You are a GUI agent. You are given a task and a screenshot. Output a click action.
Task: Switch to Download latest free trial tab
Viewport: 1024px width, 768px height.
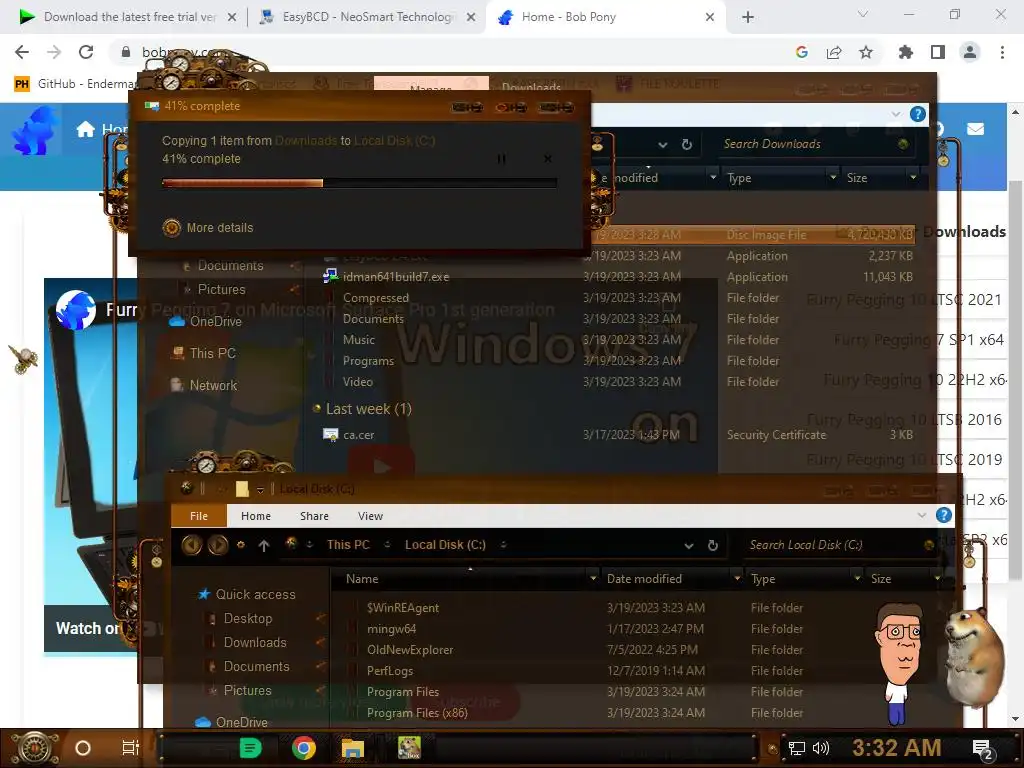[125, 17]
